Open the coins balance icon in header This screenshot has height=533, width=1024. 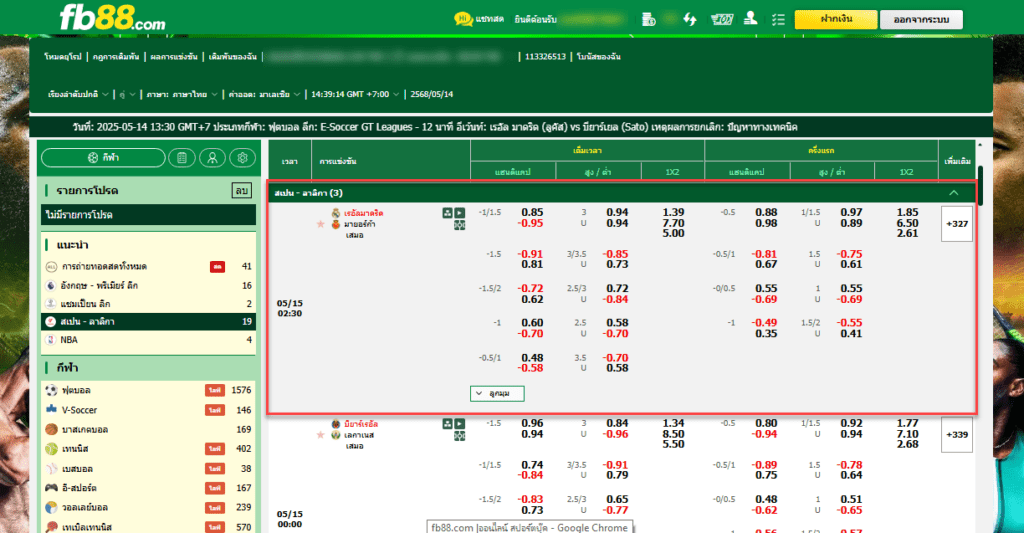pyautogui.click(x=648, y=20)
